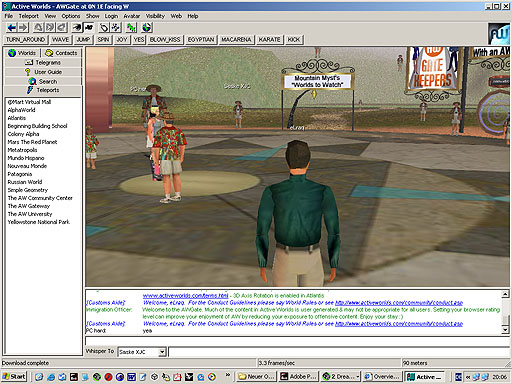Open the Teleport menu

pyautogui.click(x=28, y=16)
